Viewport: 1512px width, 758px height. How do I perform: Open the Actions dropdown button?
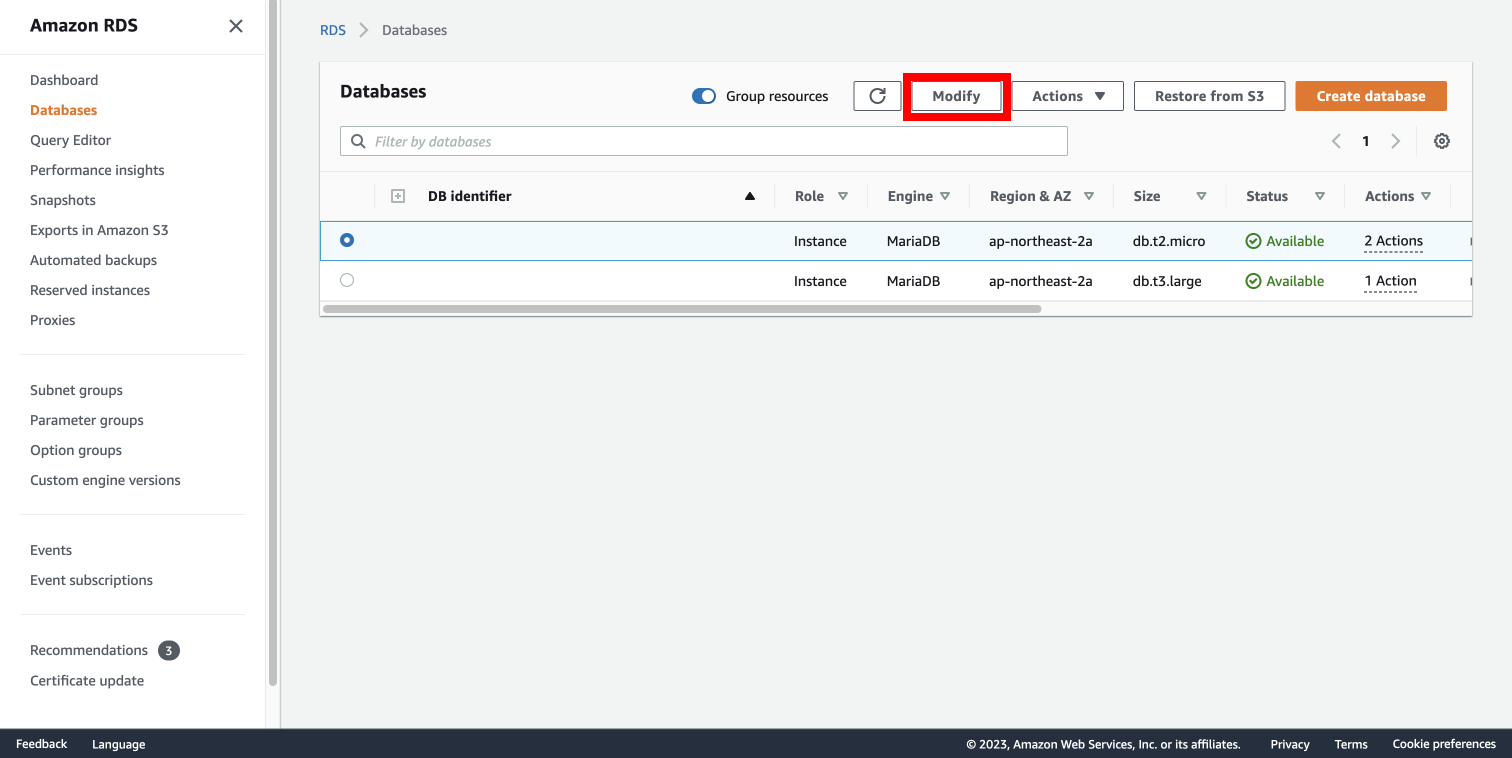pos(1068,96)
